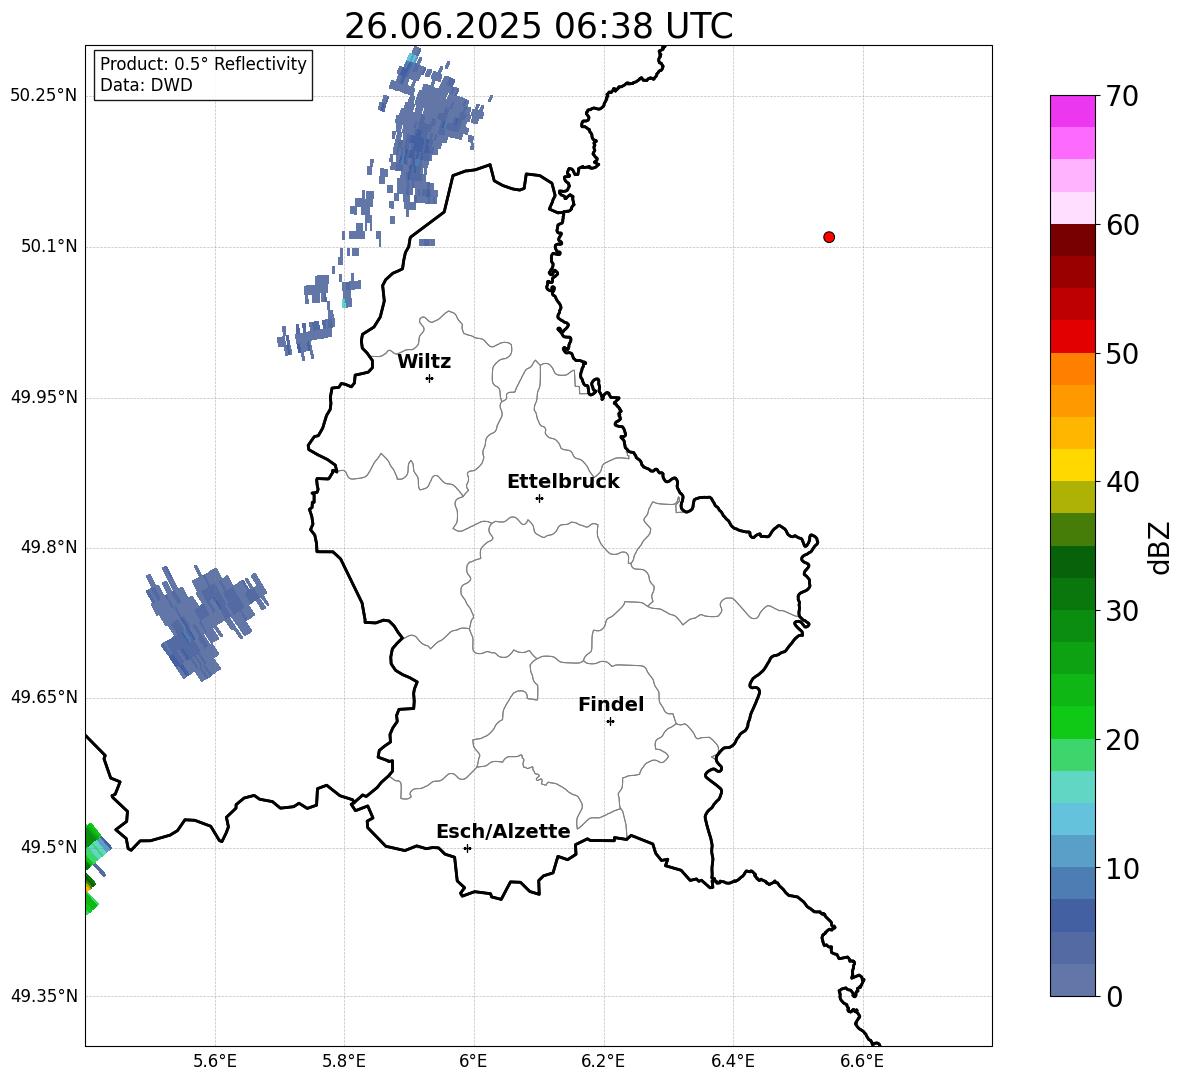
Task: Click the 10 colorbar tick label
Action: pyautogui.click(x=1122, y=868)
